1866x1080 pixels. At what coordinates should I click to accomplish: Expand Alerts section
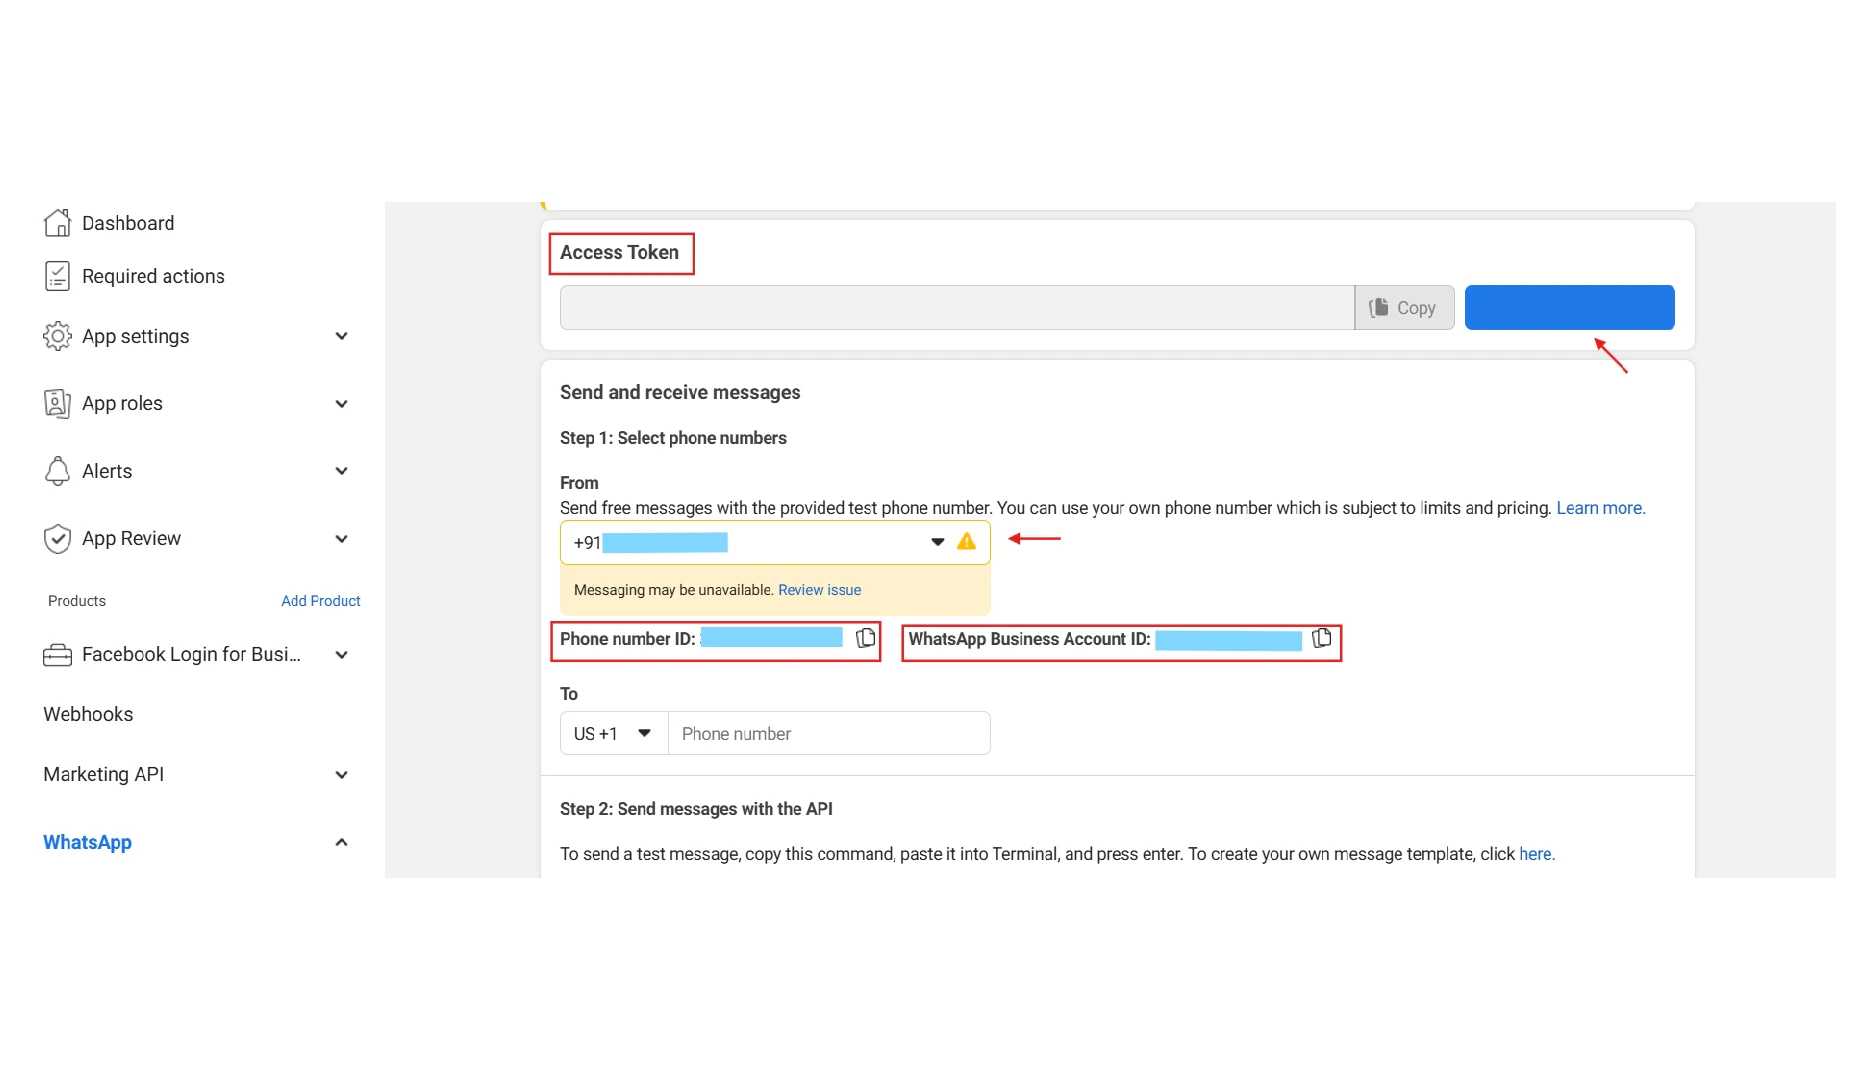(x=341, y=471)
